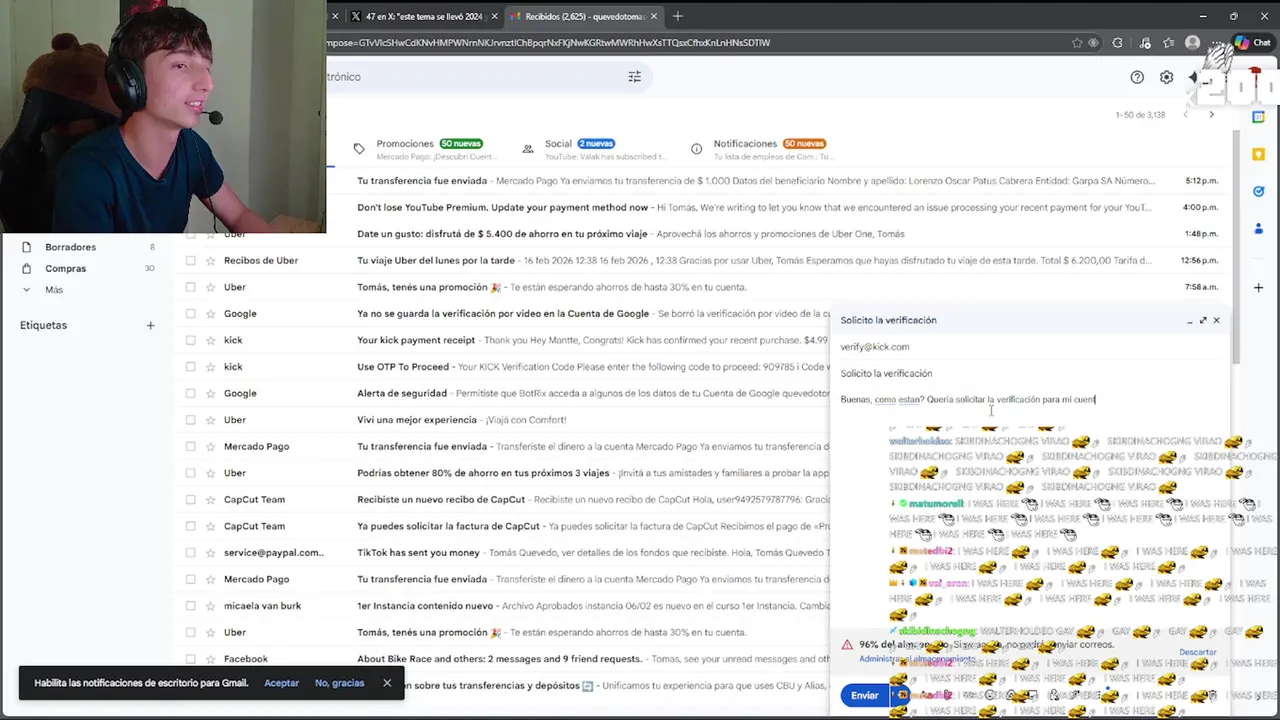
Task: Open Gmail Settings gear icon
Action: [x=1166, y=77]
